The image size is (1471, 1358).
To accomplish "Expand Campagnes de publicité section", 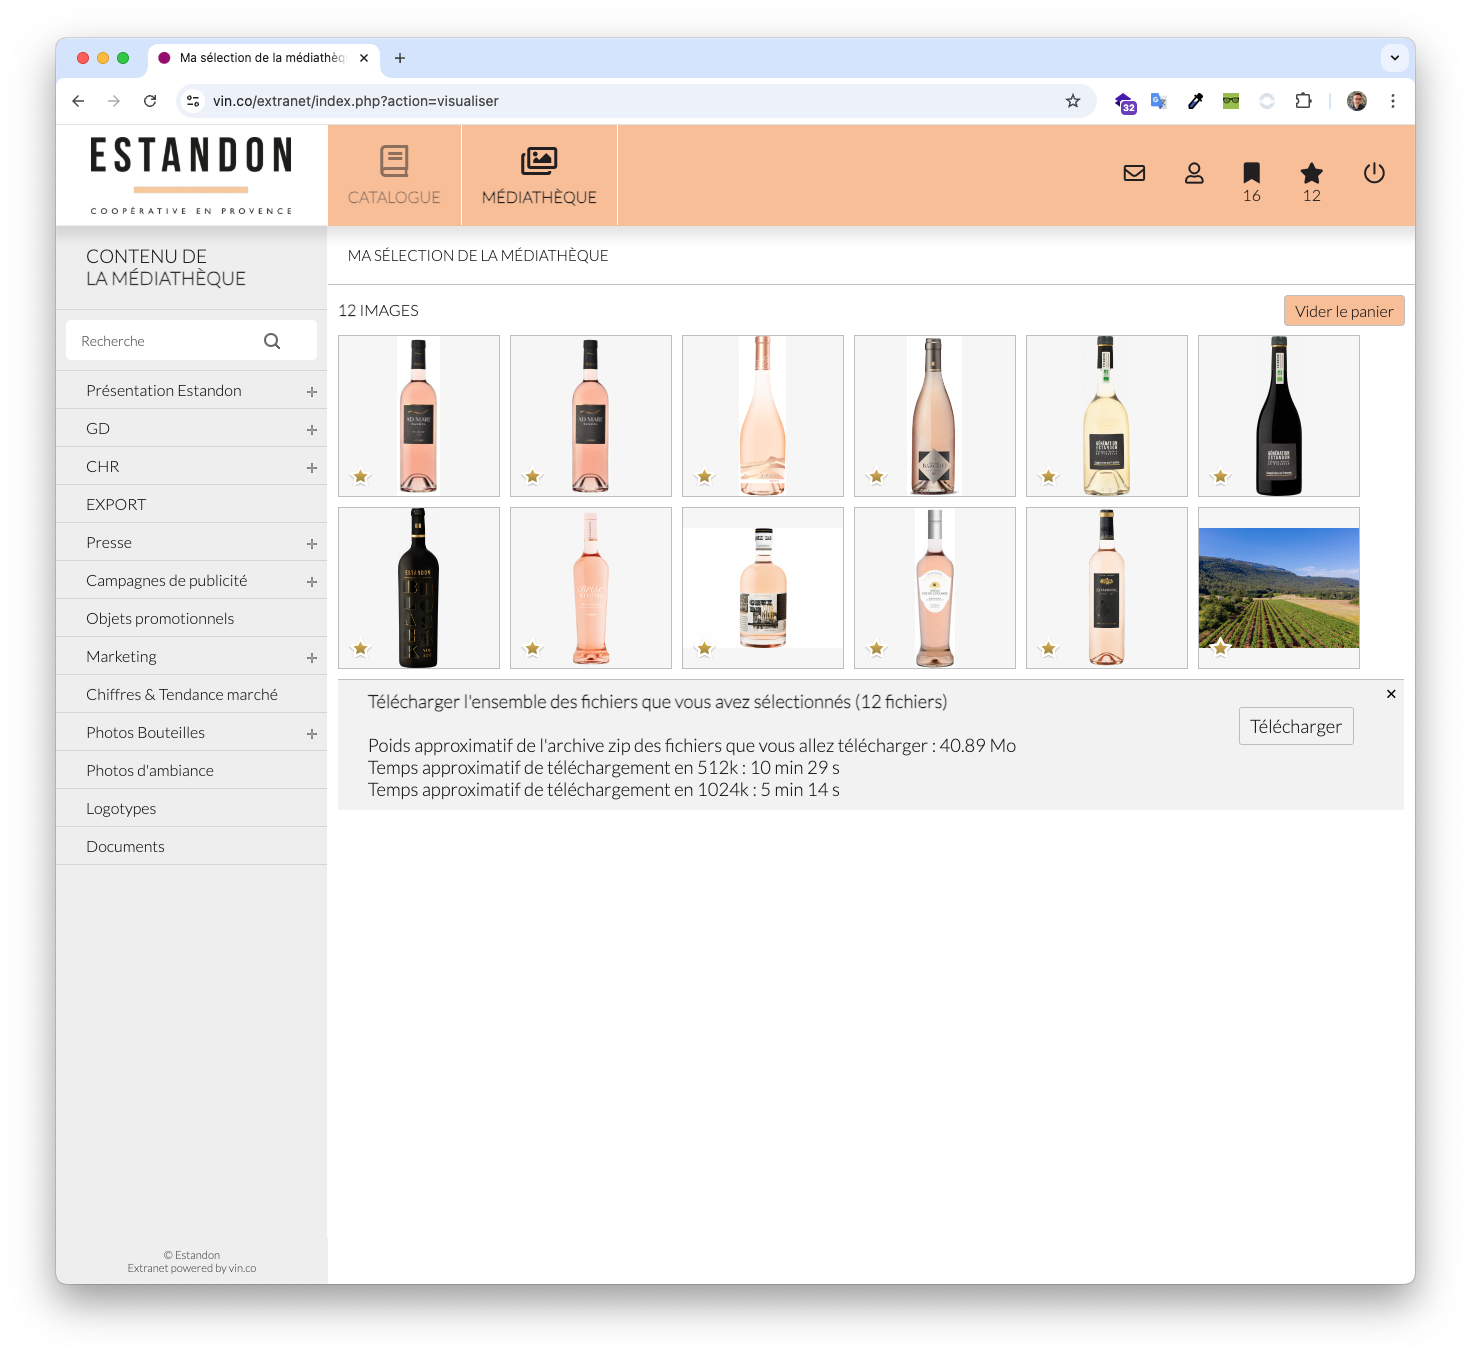I will click(312, 582).
